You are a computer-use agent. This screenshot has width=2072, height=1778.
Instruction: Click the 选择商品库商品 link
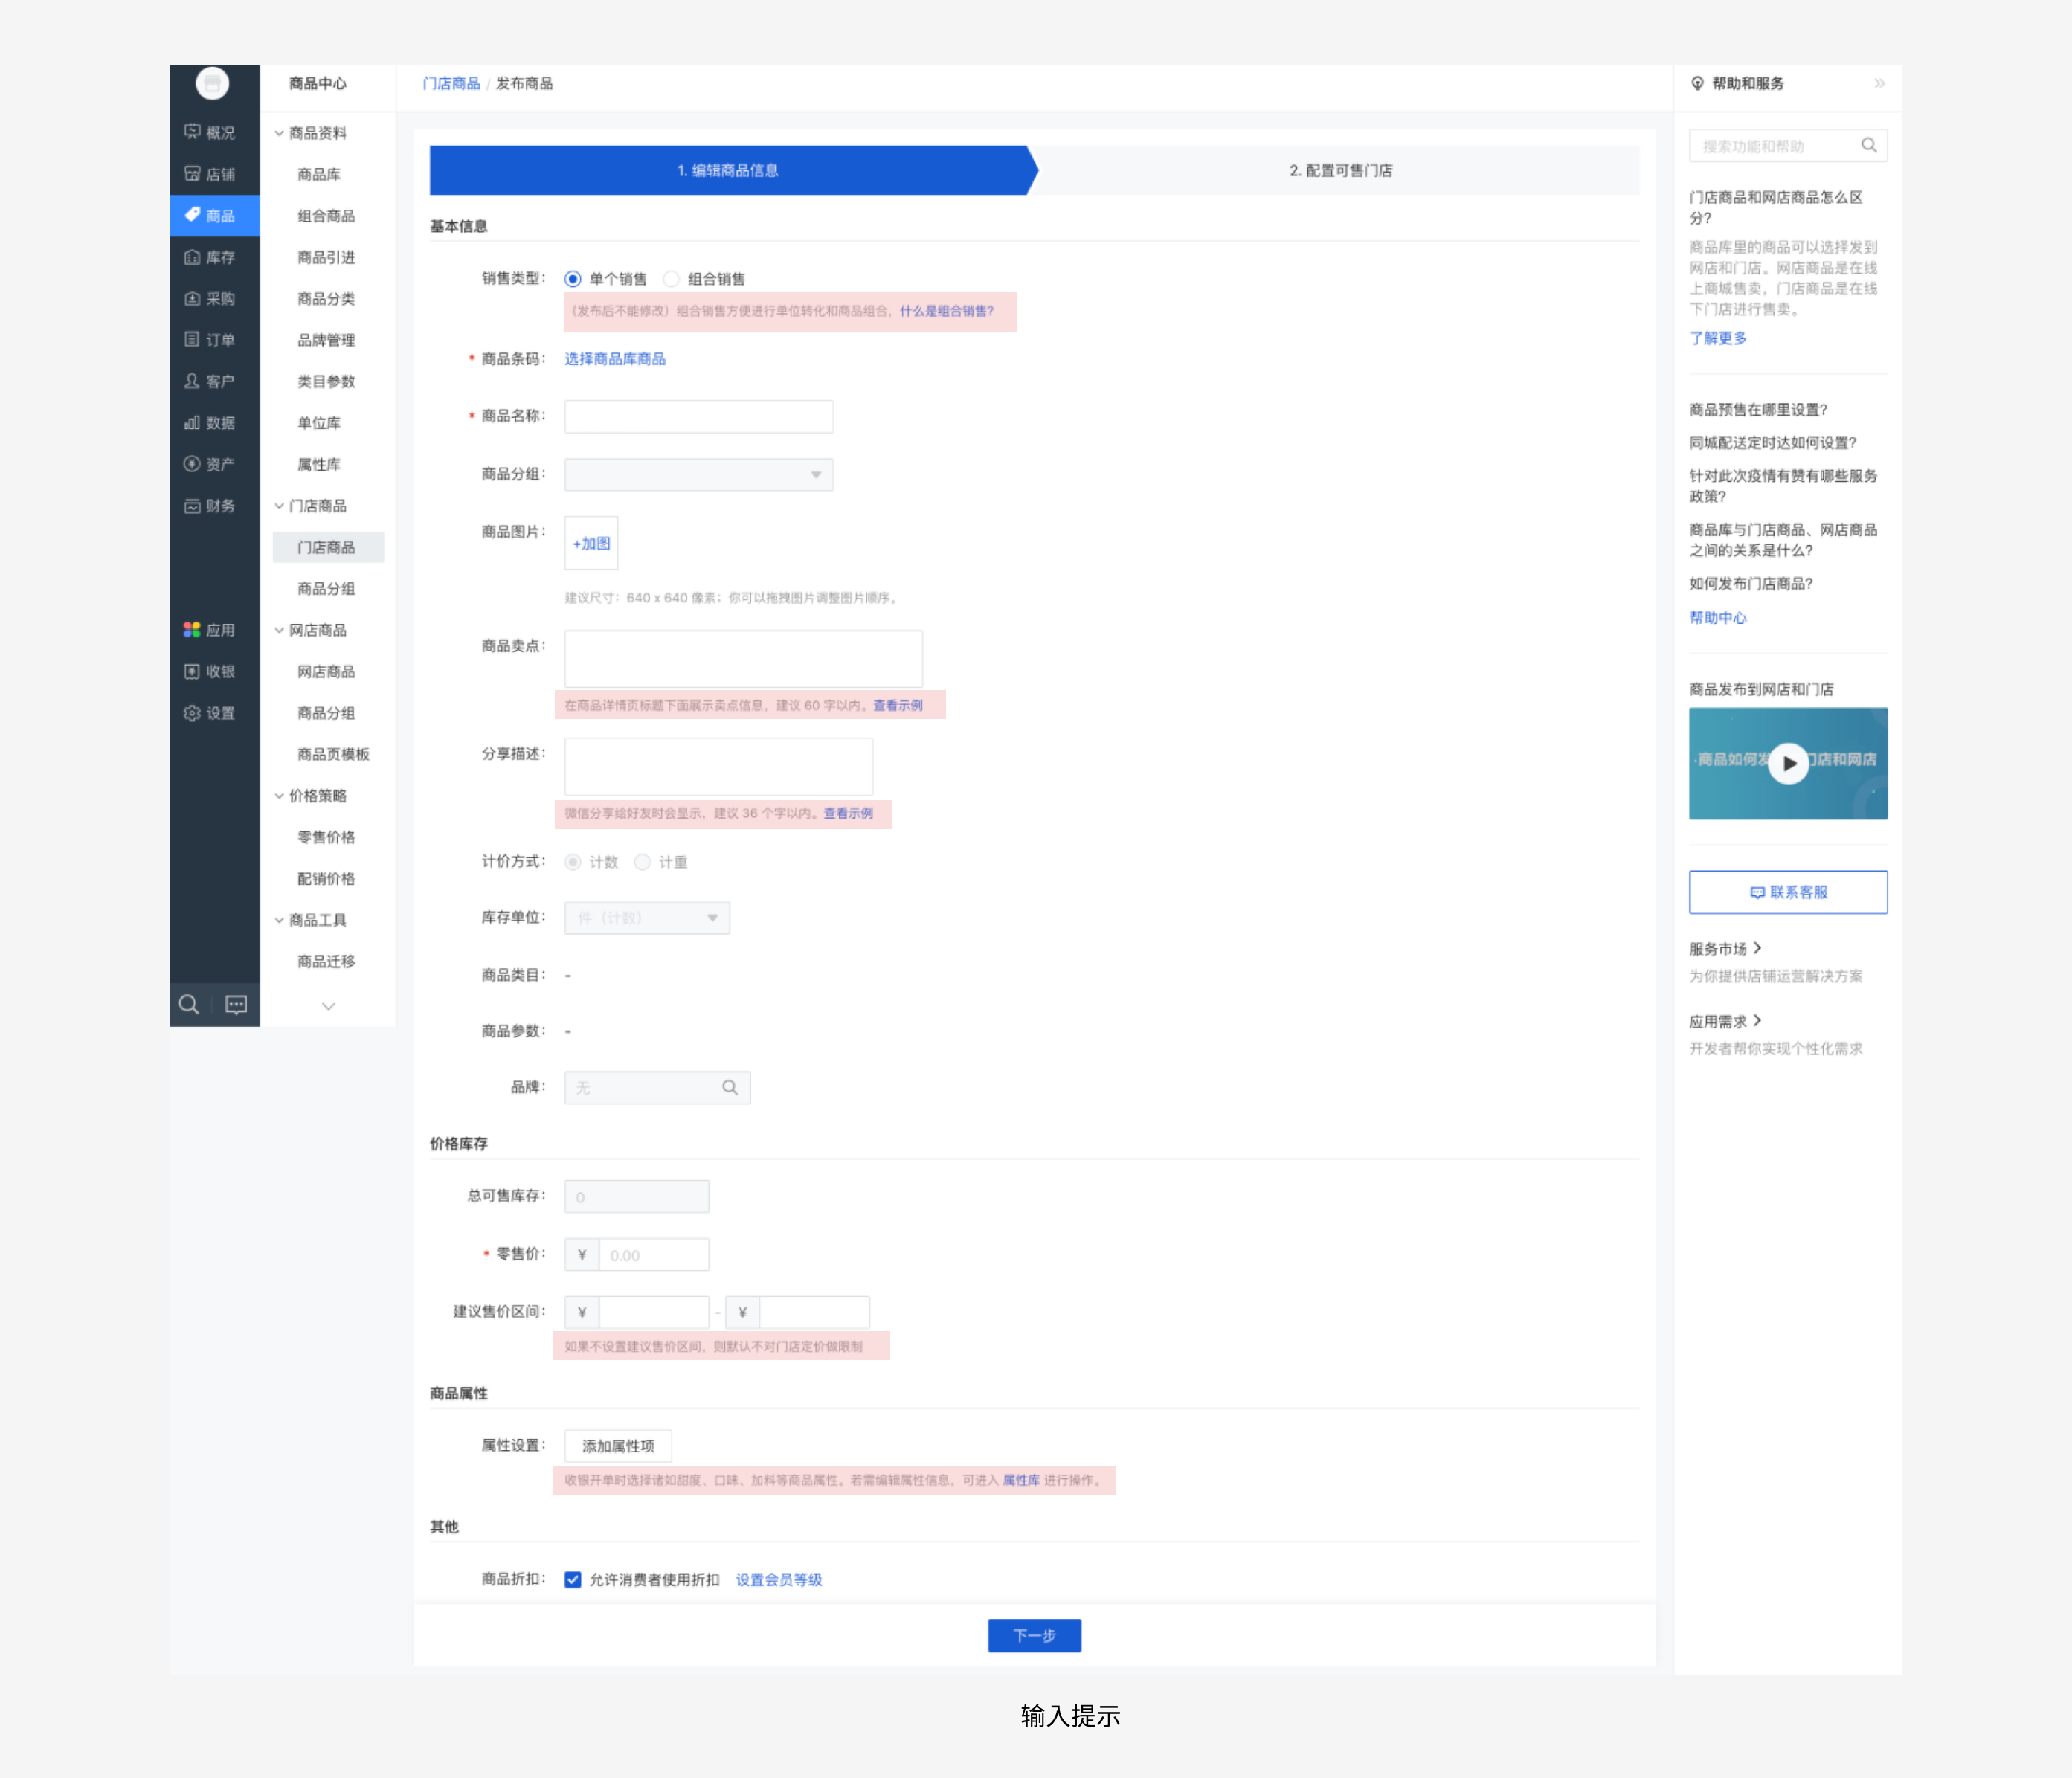[x=615, y=359]
